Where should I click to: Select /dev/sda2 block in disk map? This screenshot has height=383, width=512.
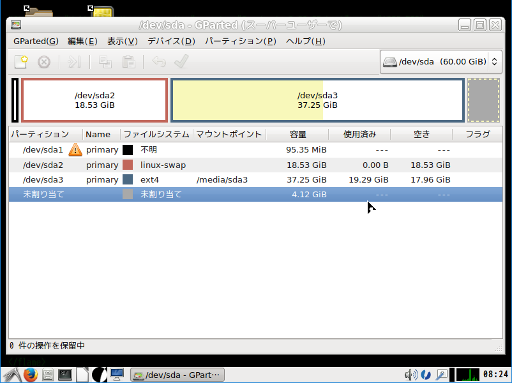pos(95,100)
